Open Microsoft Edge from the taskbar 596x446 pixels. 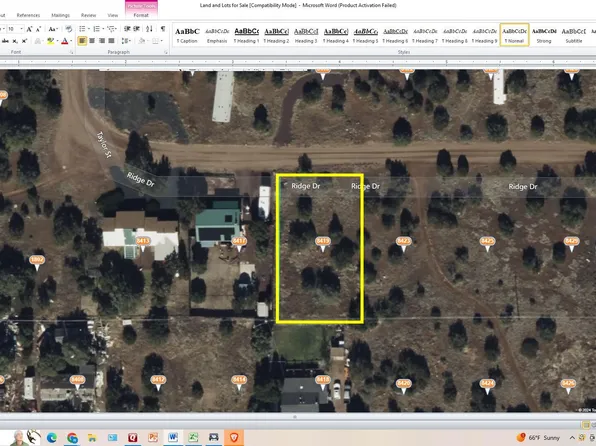click(51, 438)
